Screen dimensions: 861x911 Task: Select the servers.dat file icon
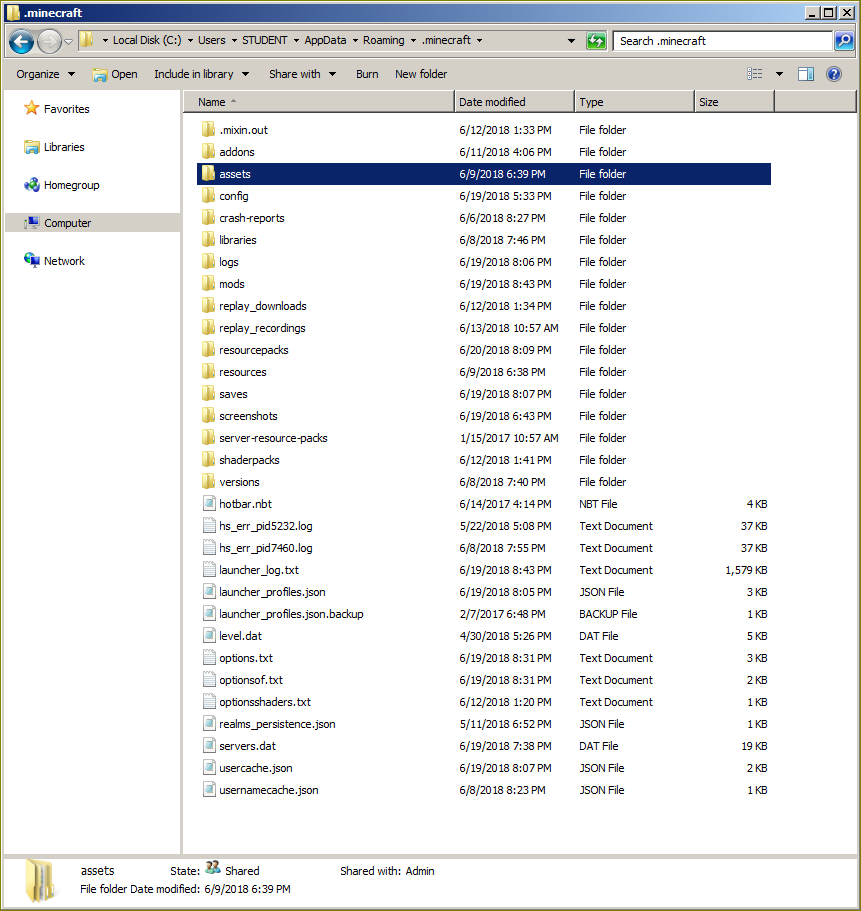tap(209, 745)
